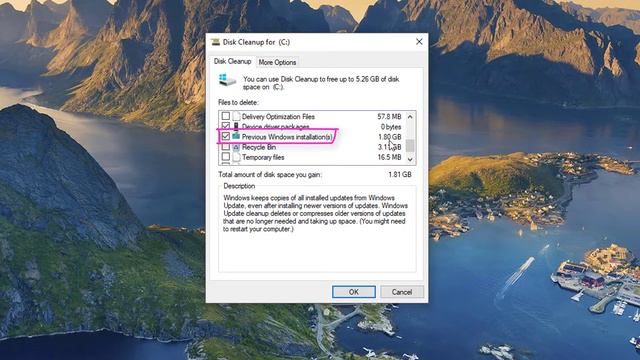Confirm cleanup with the OK button

click(353, 292)
